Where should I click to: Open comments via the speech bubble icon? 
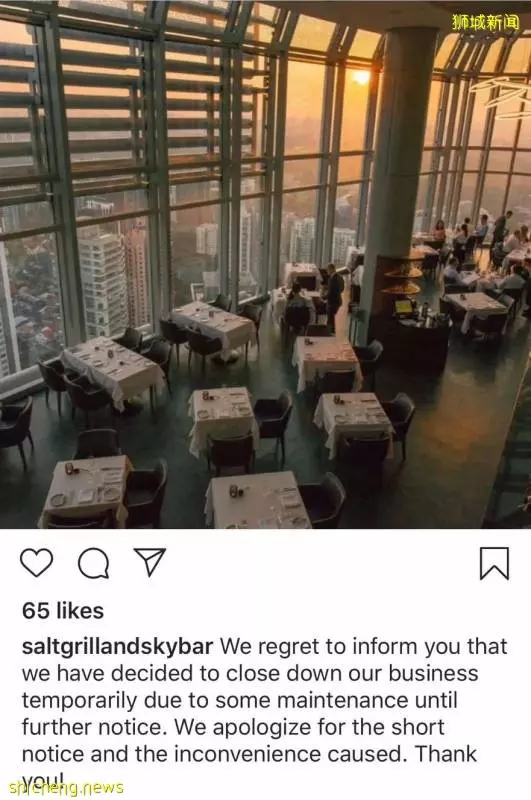click(x=93, y=563)
